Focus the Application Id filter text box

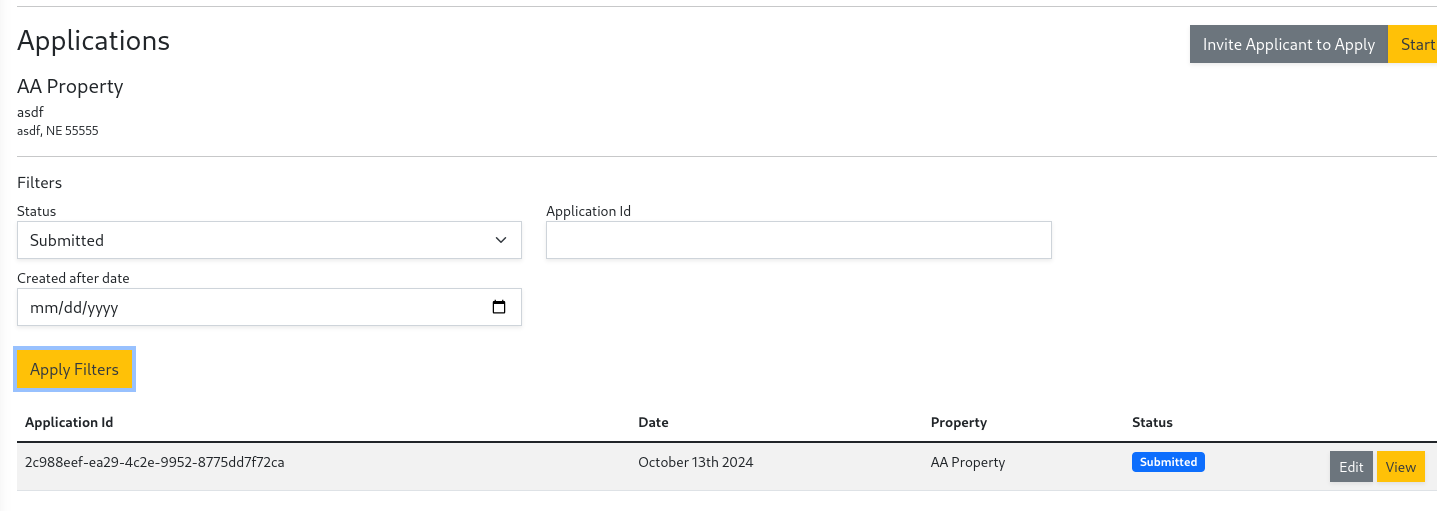click(x=798, y=240)
